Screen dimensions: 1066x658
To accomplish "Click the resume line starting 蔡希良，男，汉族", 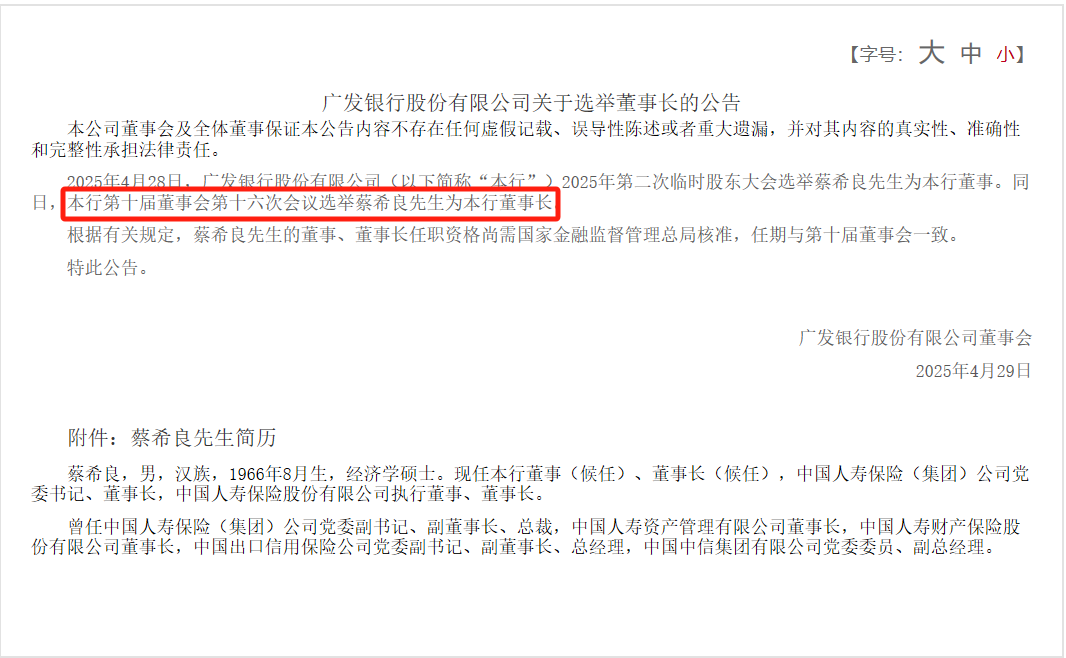I will [530, 483].
